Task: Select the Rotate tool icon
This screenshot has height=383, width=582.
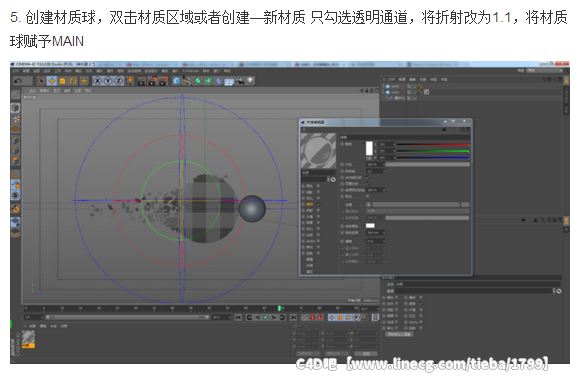Action: tap(73, 81)
